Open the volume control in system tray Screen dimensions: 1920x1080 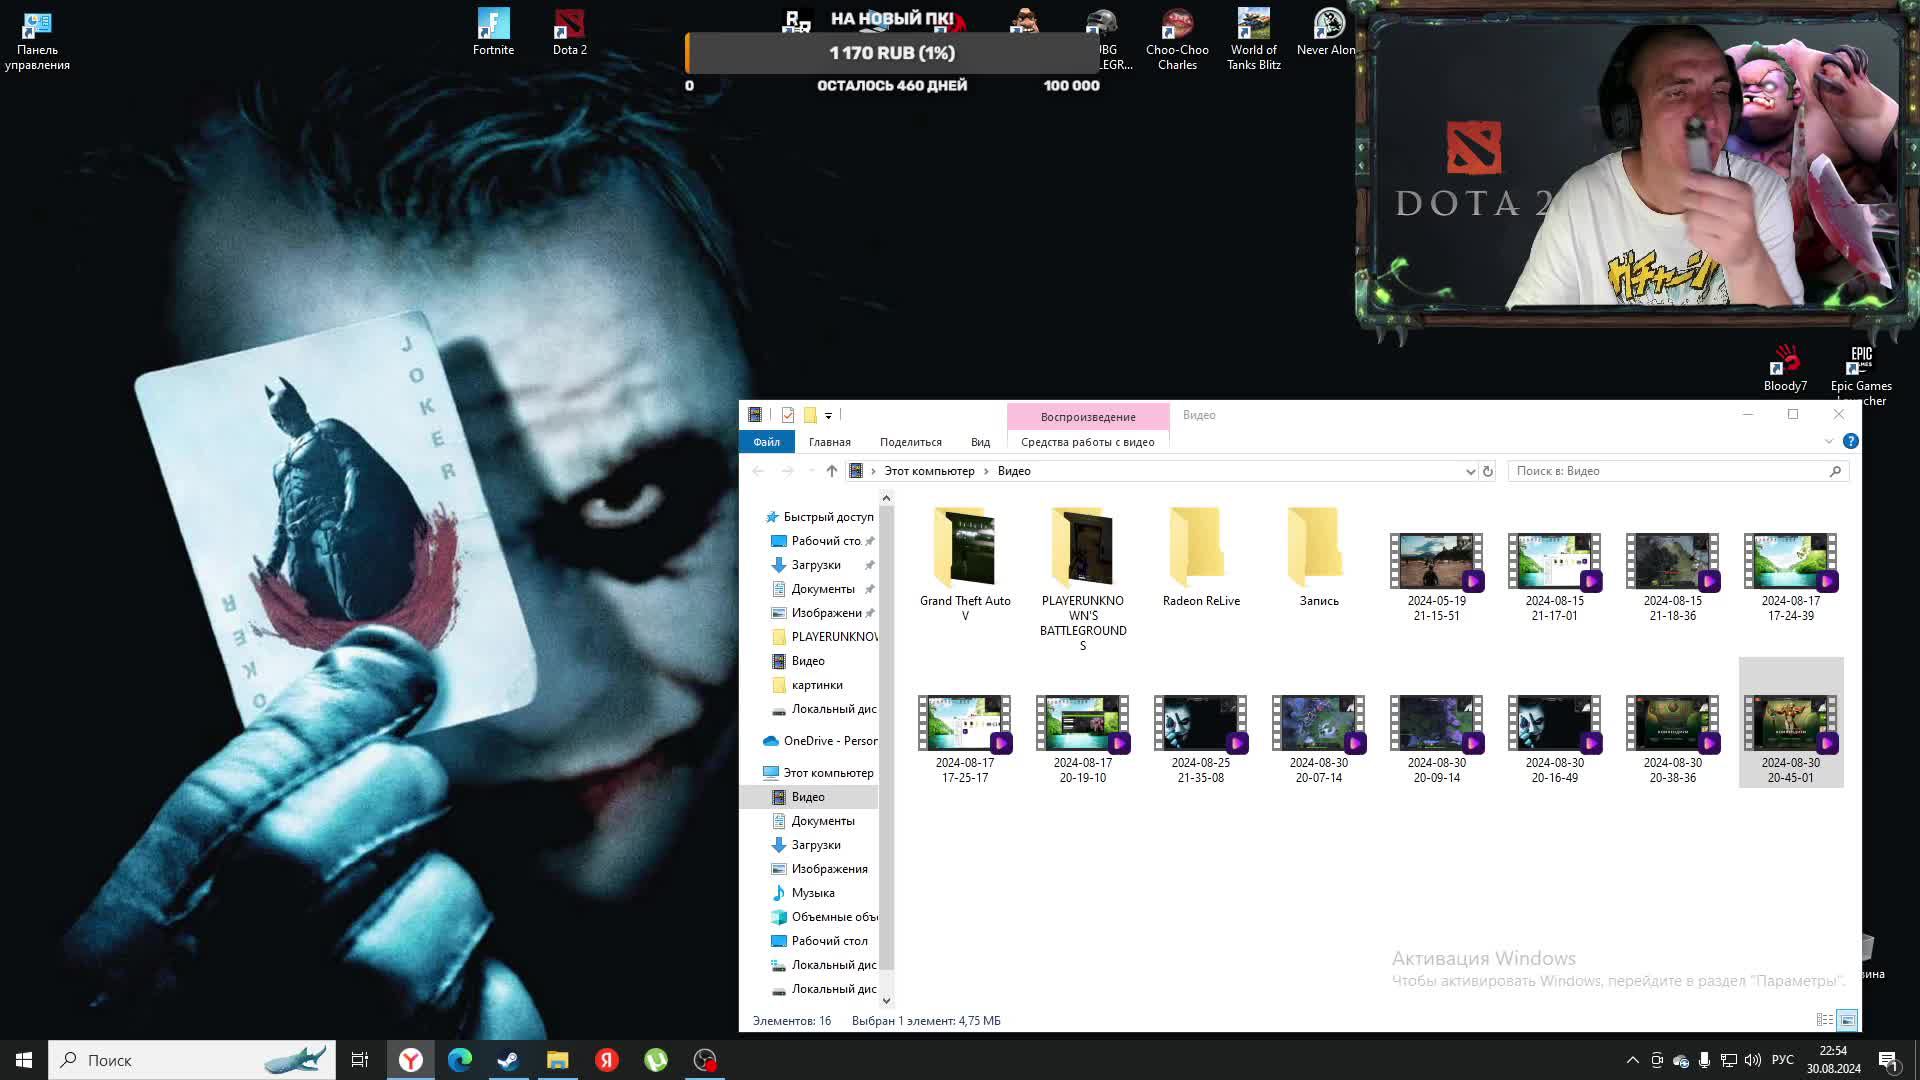click(1752, 1060)
